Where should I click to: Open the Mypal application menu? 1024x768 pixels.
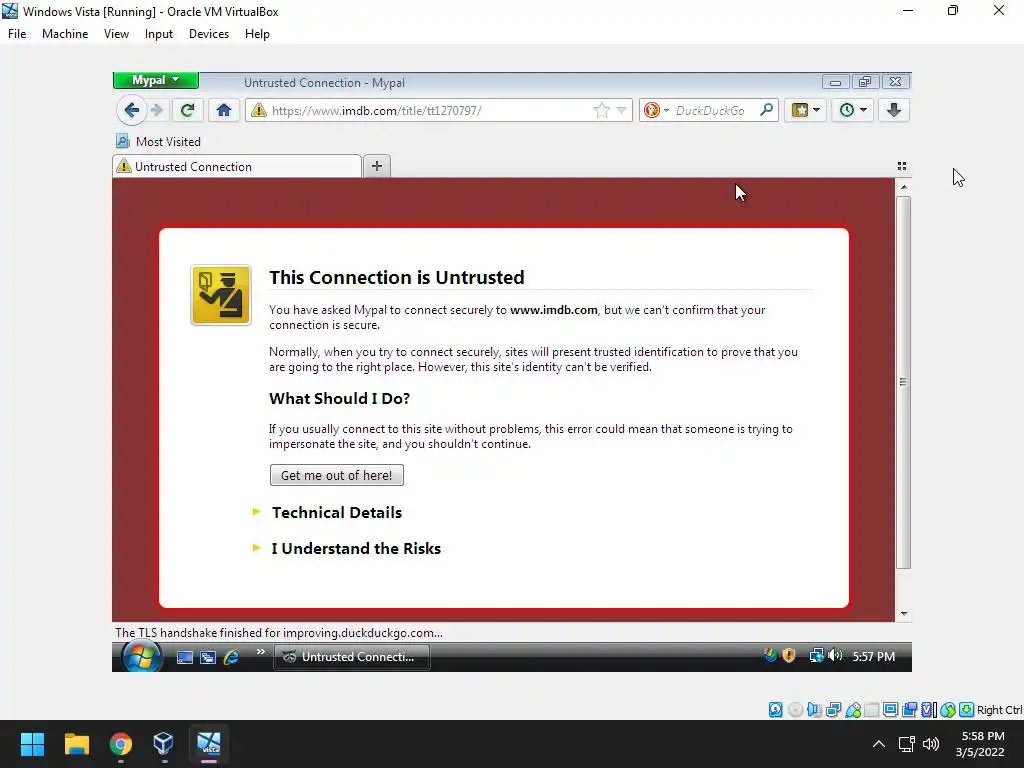coord(155,80)
